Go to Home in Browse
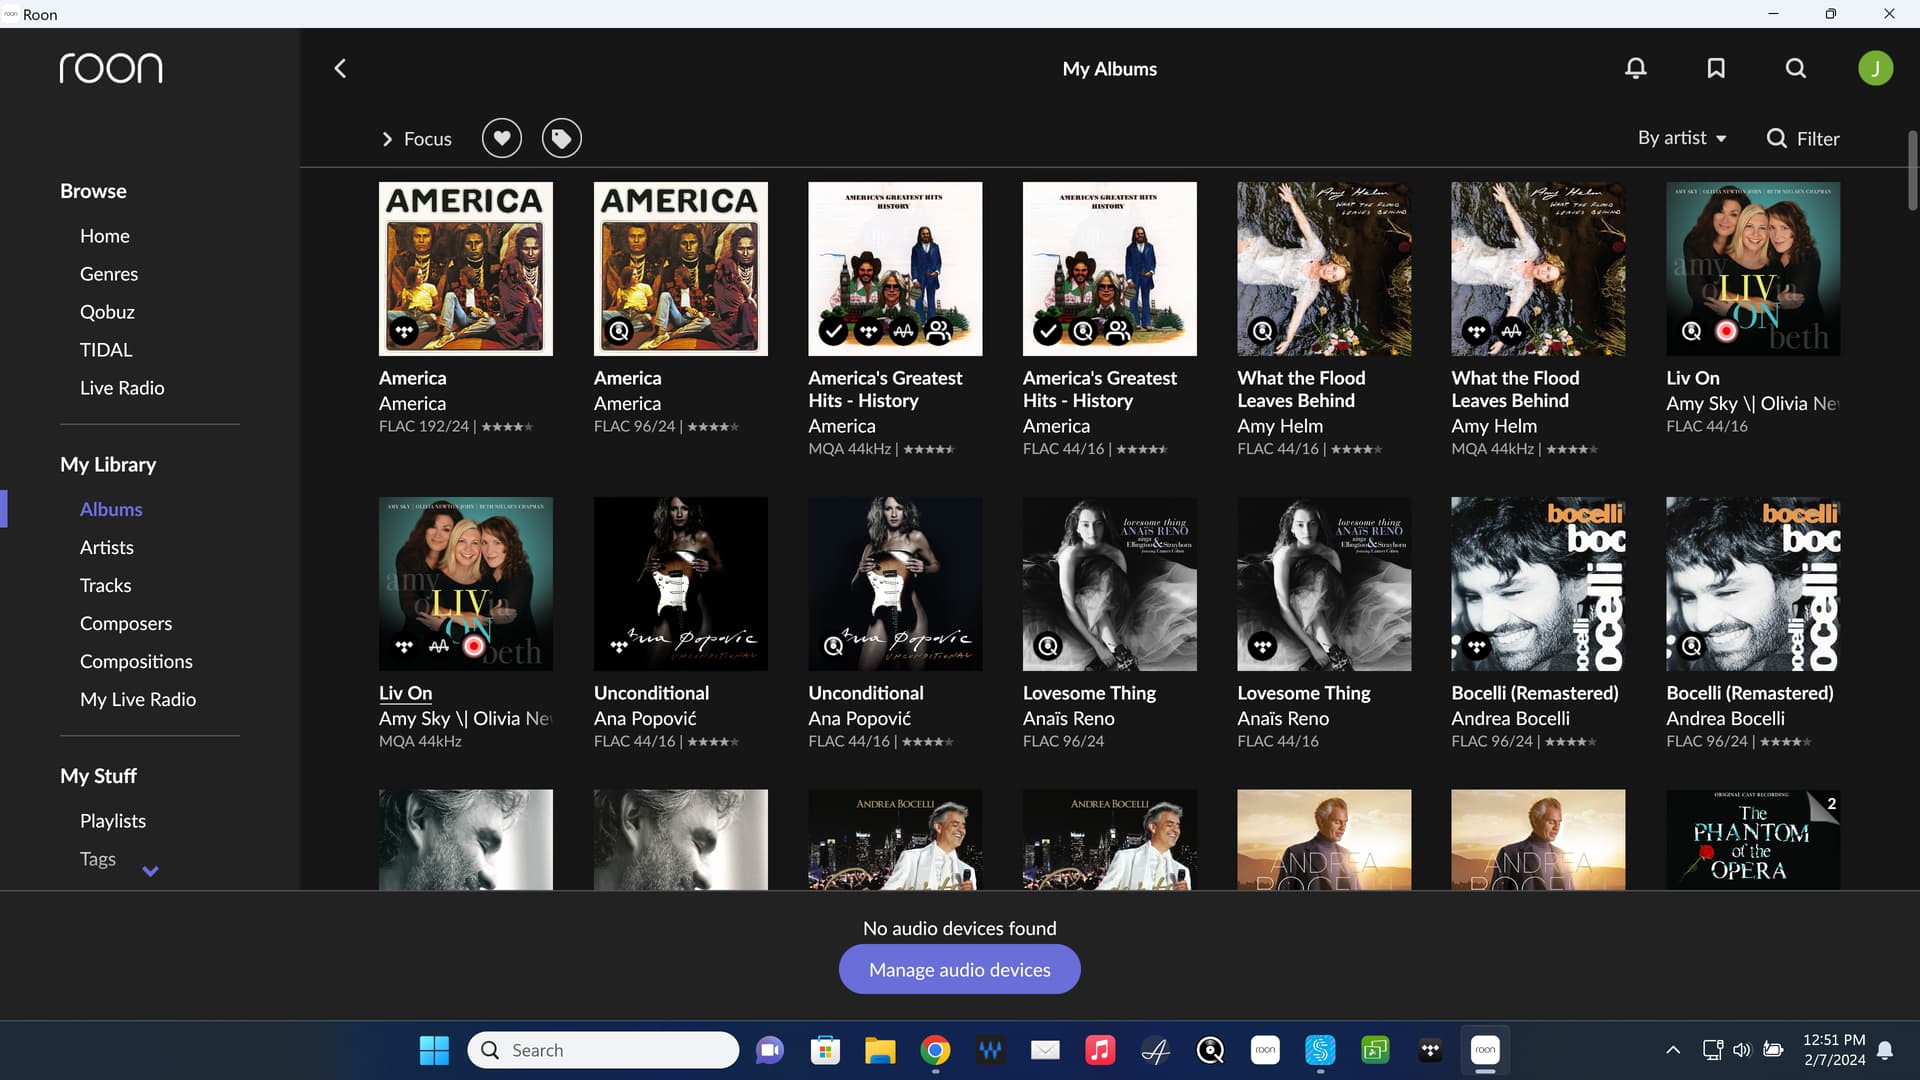This screenshot has height=1080, width=1920. pyautogui.click(x=105, y=236)
